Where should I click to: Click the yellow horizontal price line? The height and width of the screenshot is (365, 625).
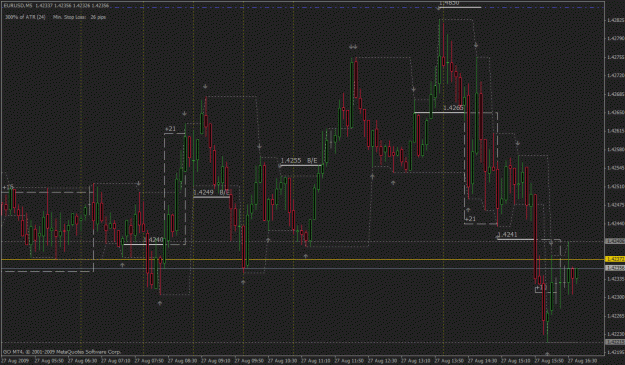[303, 259]
